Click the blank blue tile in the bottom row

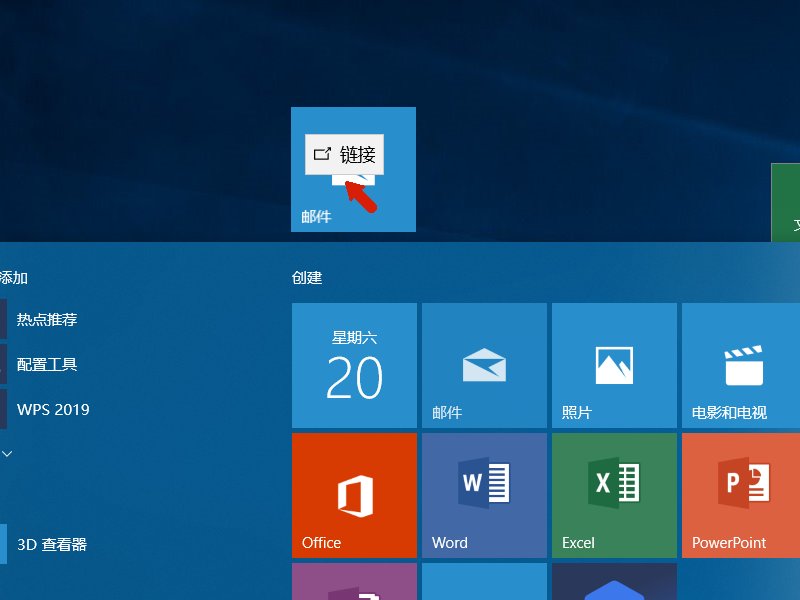click(484, 582)
